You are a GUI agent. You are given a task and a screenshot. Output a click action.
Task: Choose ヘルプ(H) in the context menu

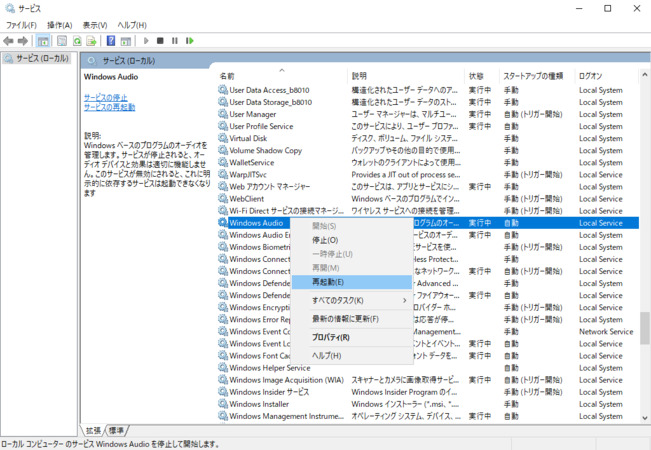(352, 355)
